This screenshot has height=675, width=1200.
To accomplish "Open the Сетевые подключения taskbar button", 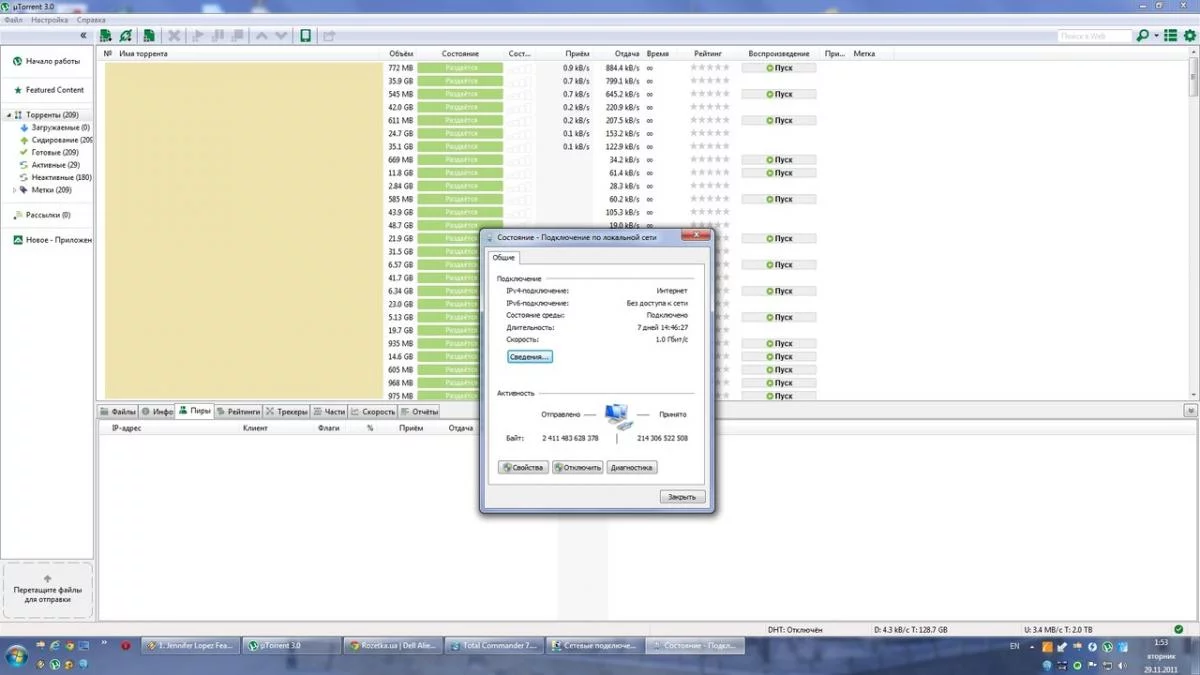I will [x=595, y=646].
